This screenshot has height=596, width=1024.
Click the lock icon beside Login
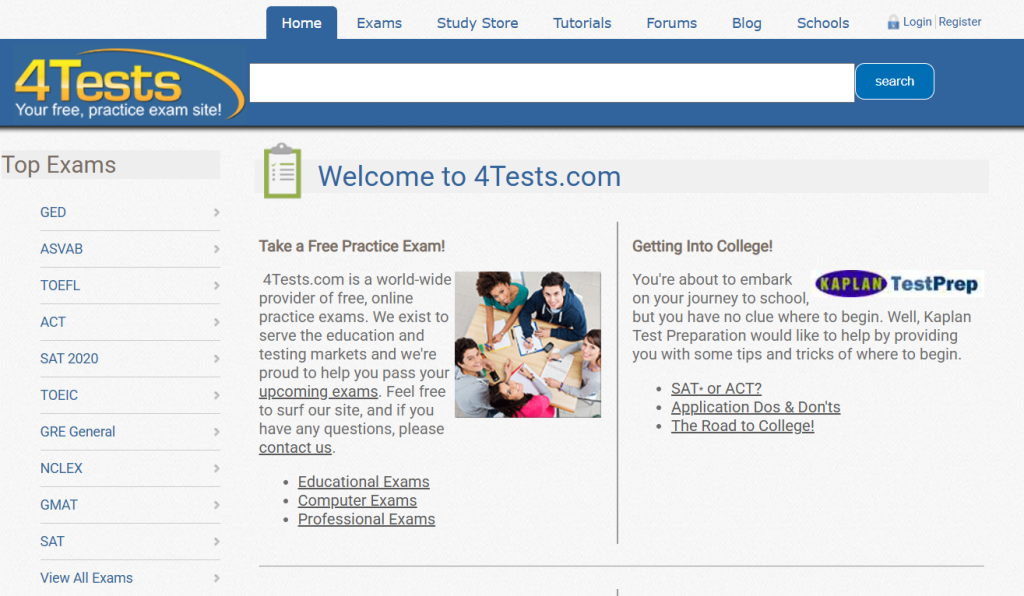[893, 23]
